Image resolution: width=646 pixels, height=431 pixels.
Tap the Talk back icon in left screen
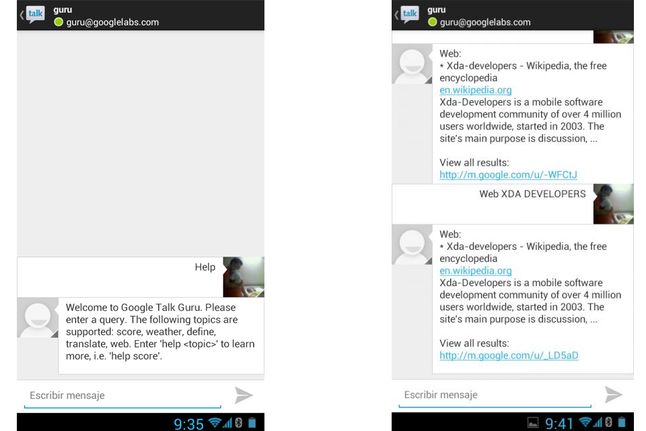pyautogui.click(x=33, y=14)
